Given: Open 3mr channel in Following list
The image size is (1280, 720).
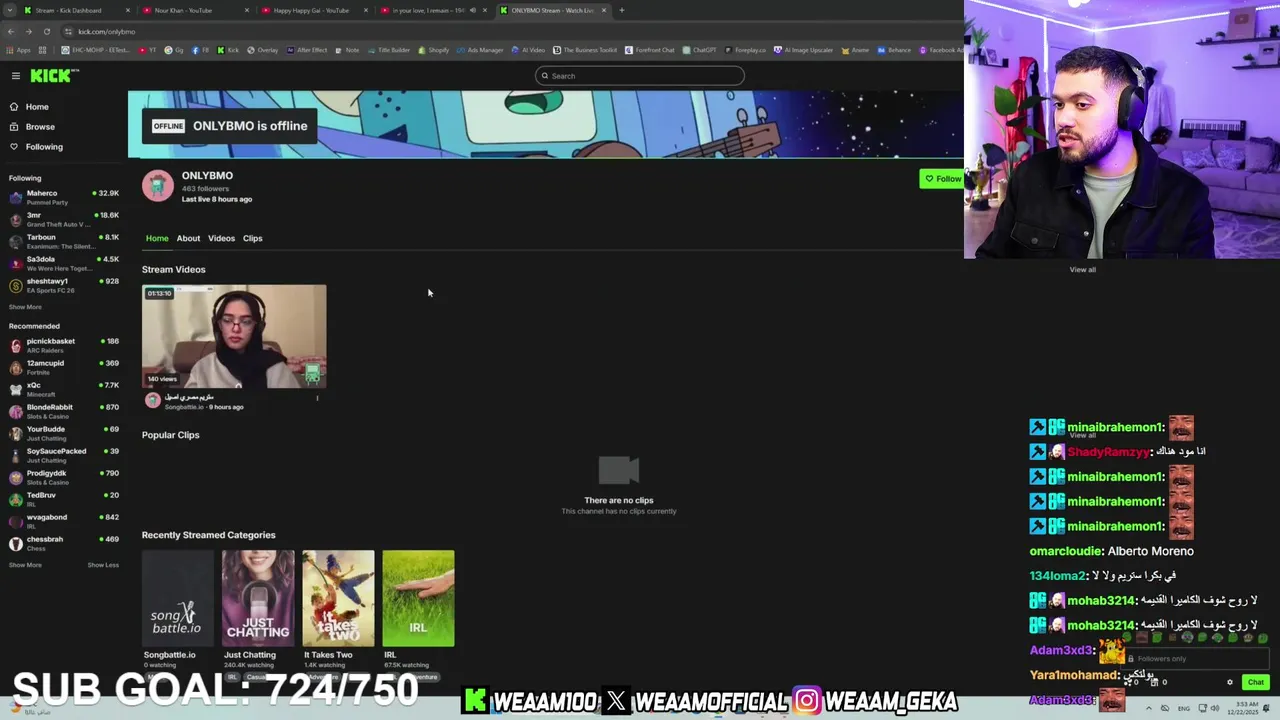Looking at the screenshot, I should 63,219.
